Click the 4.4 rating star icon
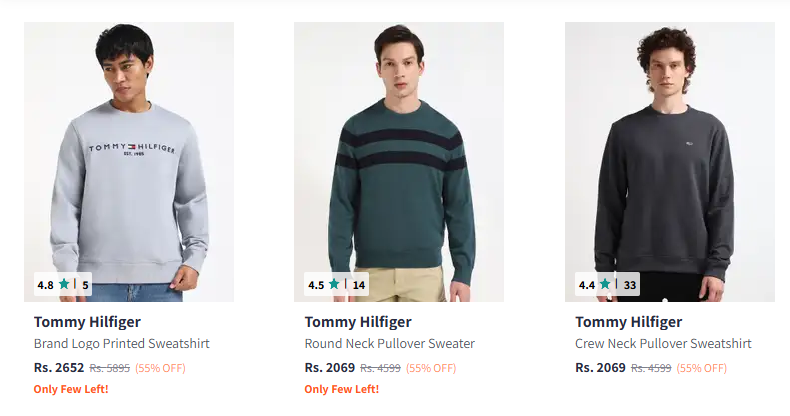This screenshot has width=790, height=416. point(605,284)
